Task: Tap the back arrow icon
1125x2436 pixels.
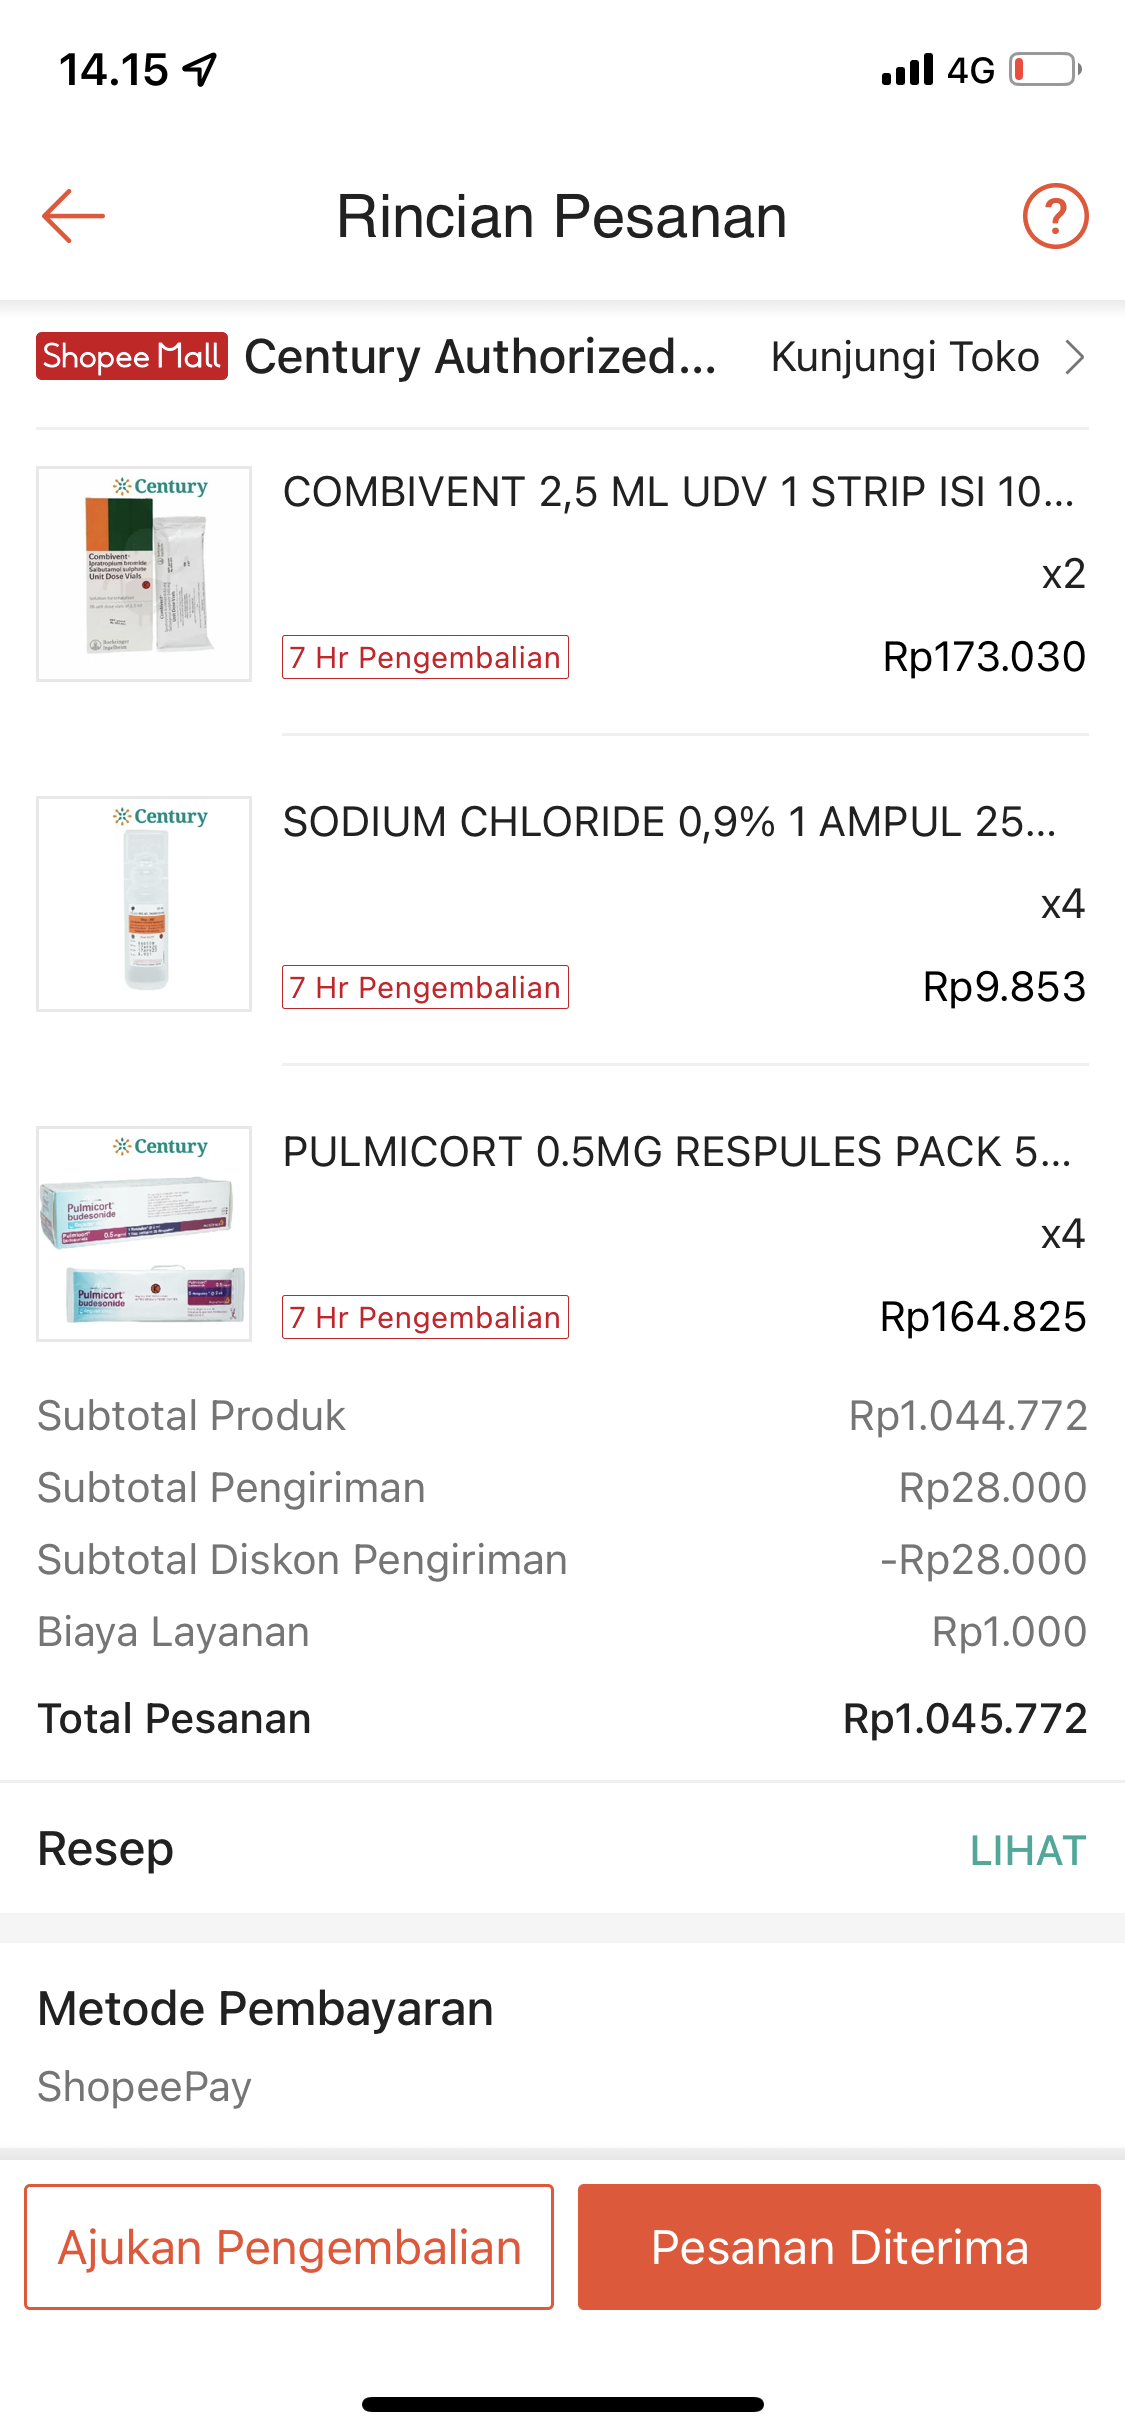Action: 73,216
